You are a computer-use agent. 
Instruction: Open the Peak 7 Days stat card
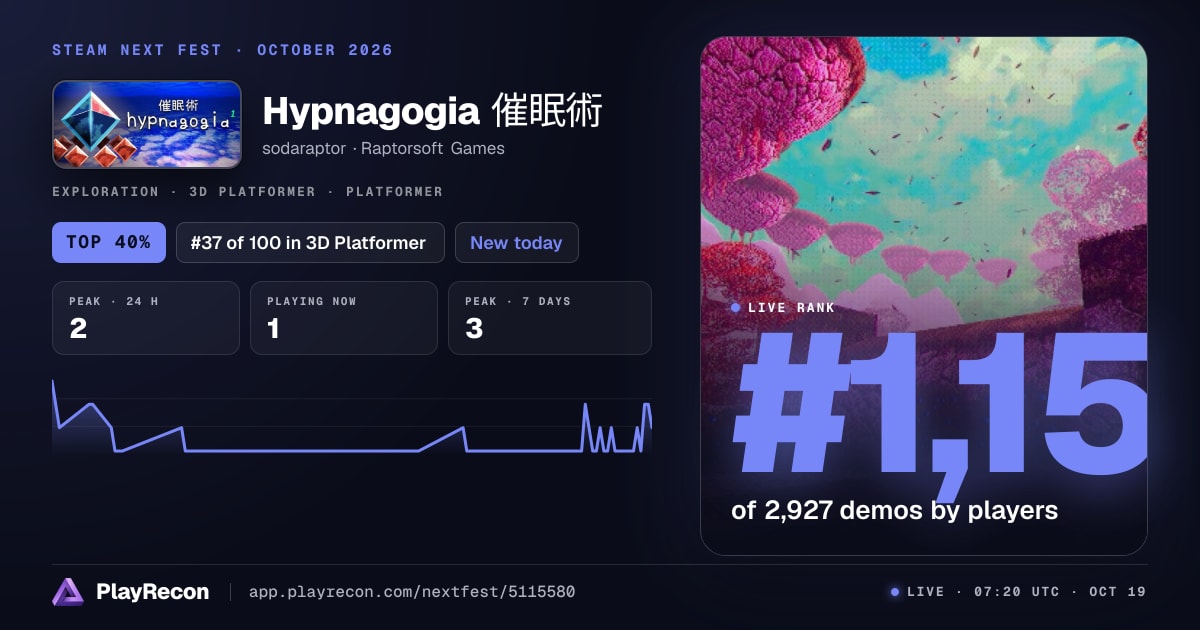point(550,318)
